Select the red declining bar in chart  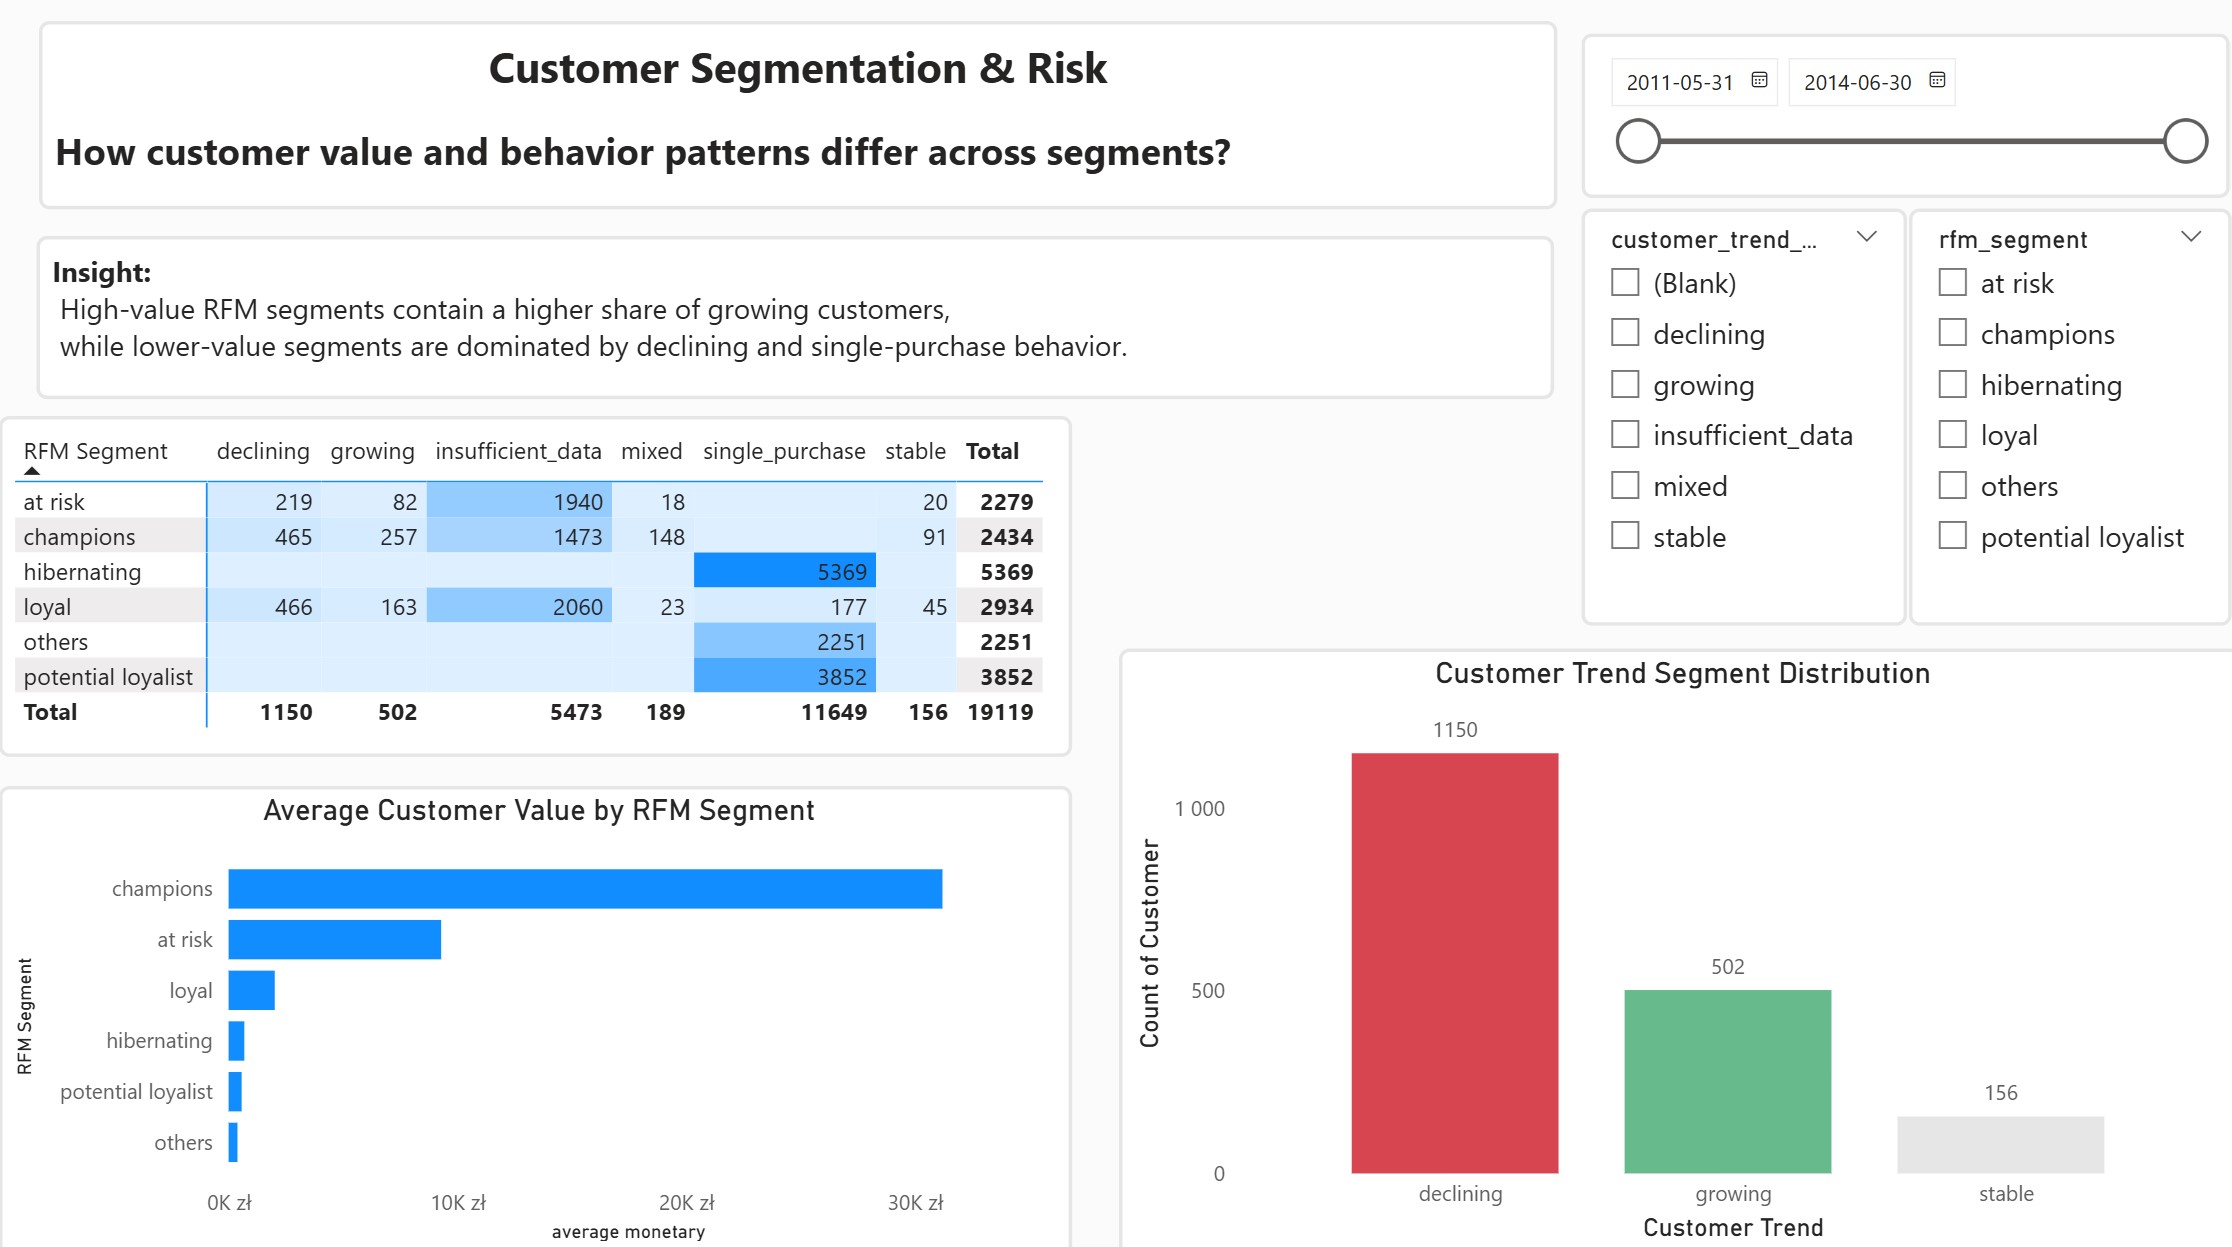point(1454,963)
